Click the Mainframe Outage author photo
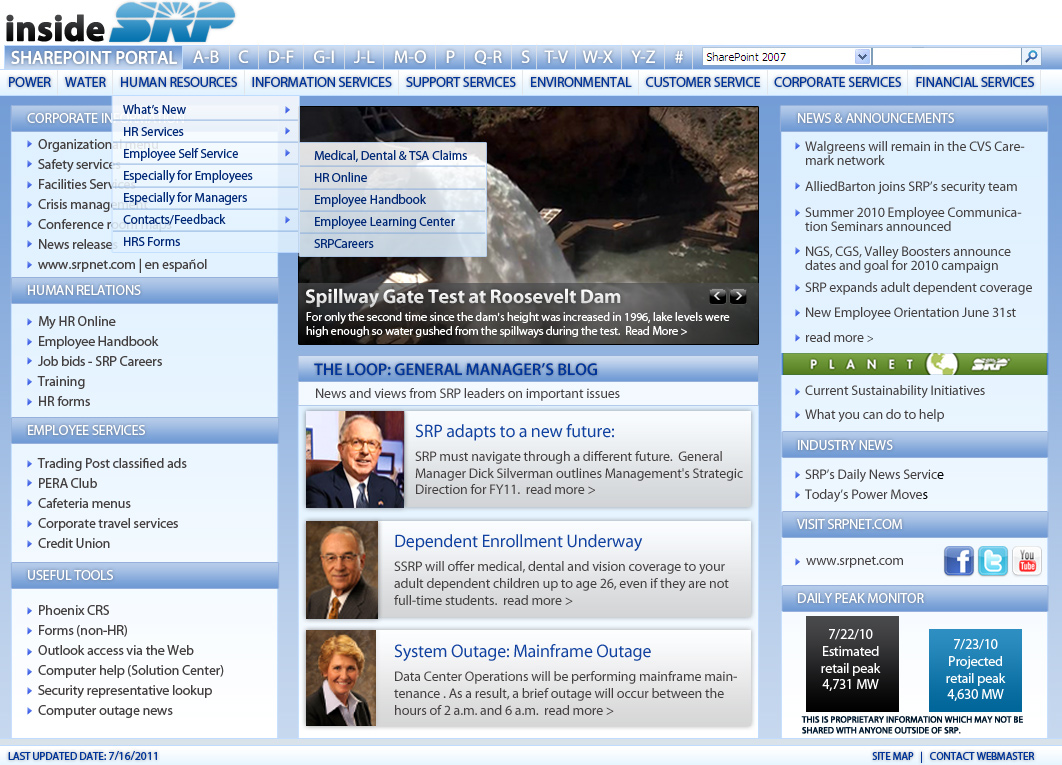Image resolution: width=1062 pixels, height=765 pixels. (341, 678)
